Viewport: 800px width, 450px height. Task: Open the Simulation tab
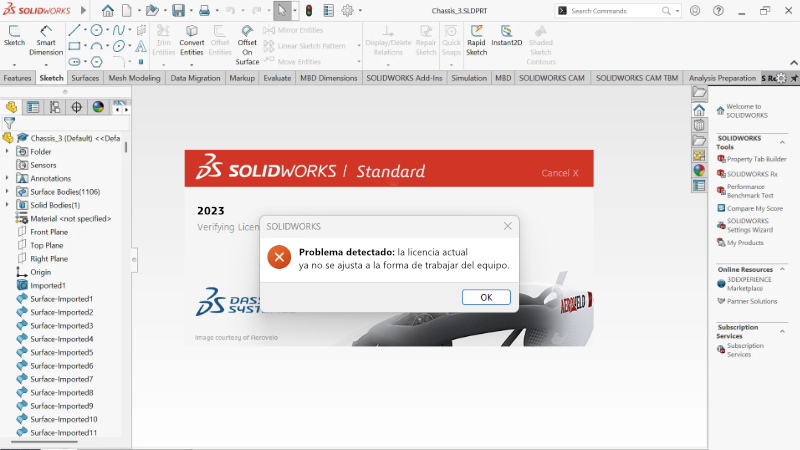(469, 78)
